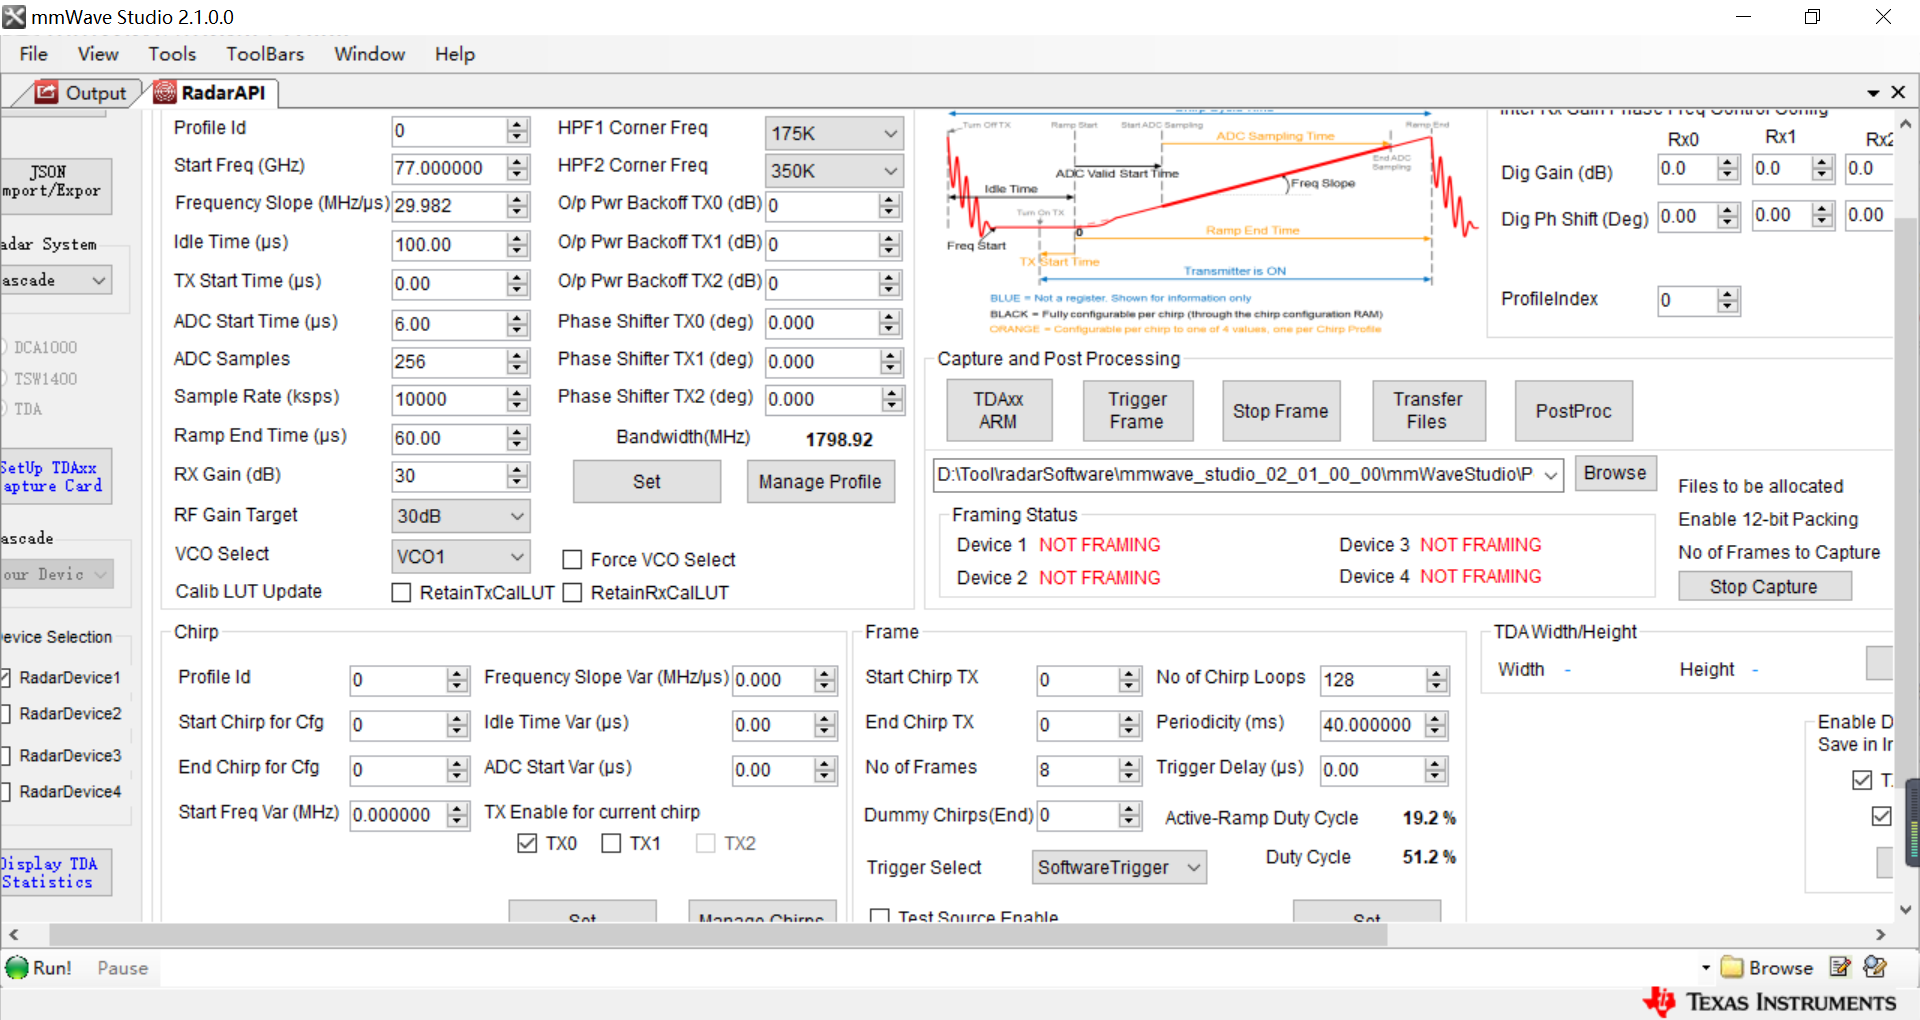Open the Trigger Select SoftwareTrigger dropdown

[x=1119, y=867]
